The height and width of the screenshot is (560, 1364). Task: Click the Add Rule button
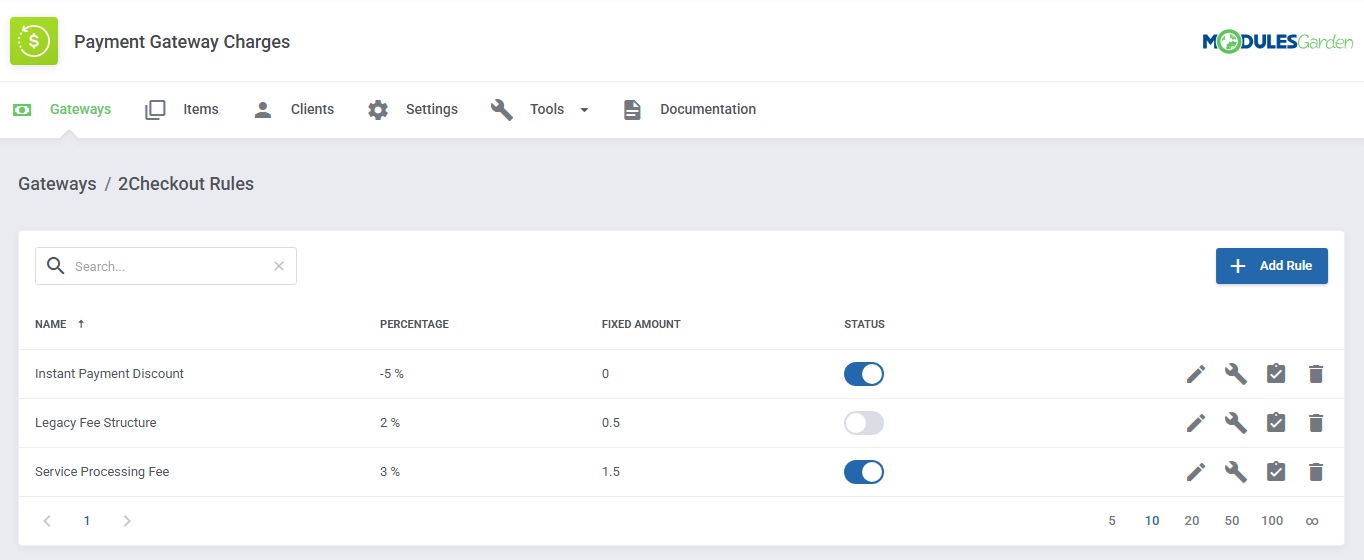pos(1271,266)
